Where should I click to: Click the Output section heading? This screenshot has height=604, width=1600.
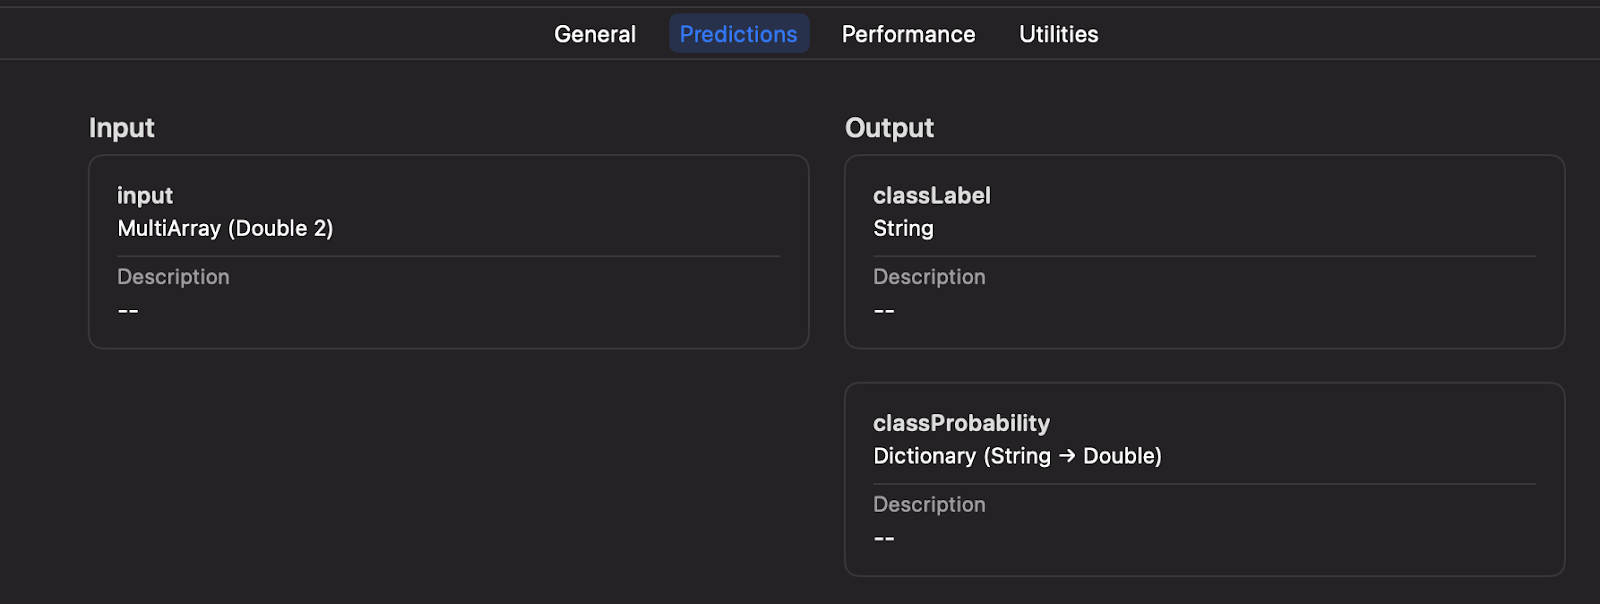pyautogui.click(x=889, y=128)
